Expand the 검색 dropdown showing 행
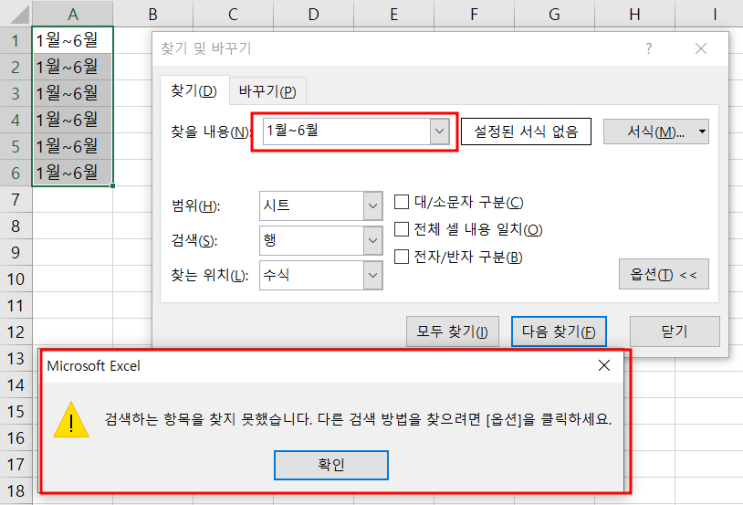The width and height of the screenshot is (743, 505). coord(373,240)
